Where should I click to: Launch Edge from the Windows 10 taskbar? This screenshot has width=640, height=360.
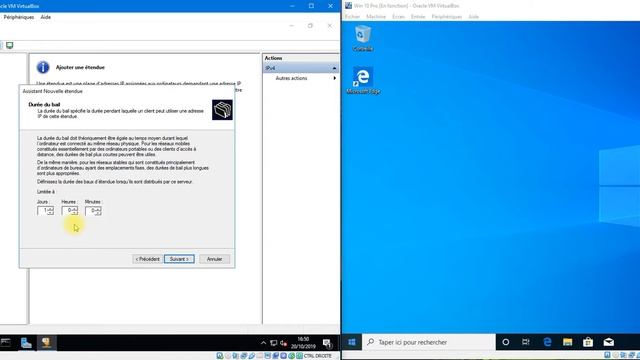point(547,342)
